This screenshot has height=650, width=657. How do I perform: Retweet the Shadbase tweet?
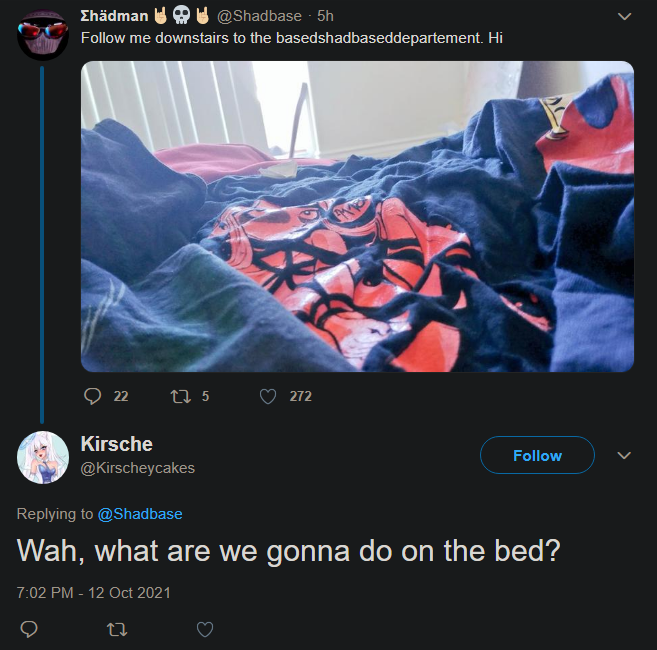pyautogui.click(x=181, y=396)
